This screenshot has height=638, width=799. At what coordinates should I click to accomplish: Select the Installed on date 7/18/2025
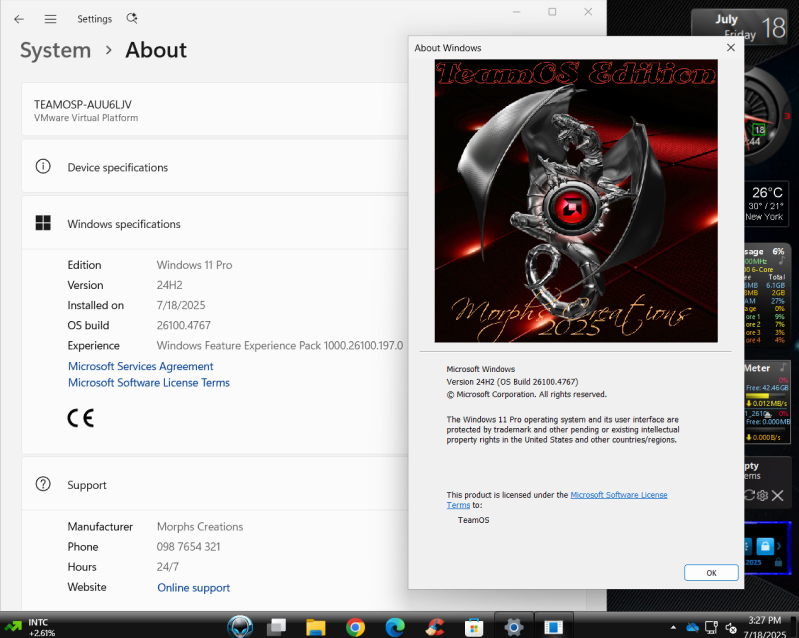point(181,305)
